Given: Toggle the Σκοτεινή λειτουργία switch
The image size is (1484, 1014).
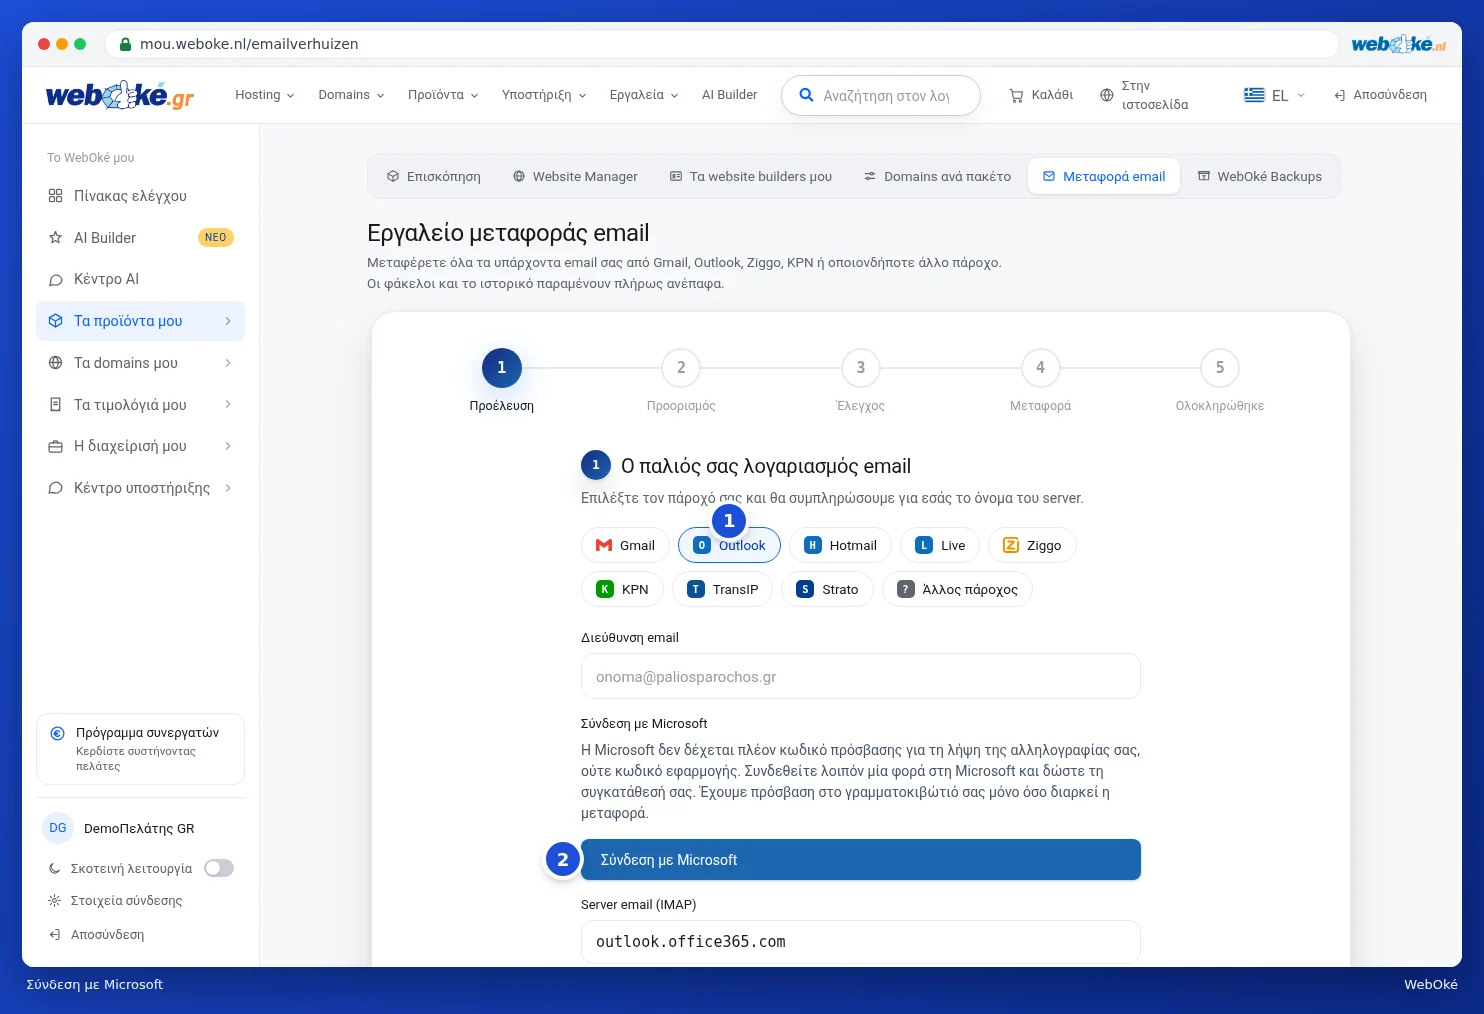Looking at the screenshot, I should coord(219,869).
